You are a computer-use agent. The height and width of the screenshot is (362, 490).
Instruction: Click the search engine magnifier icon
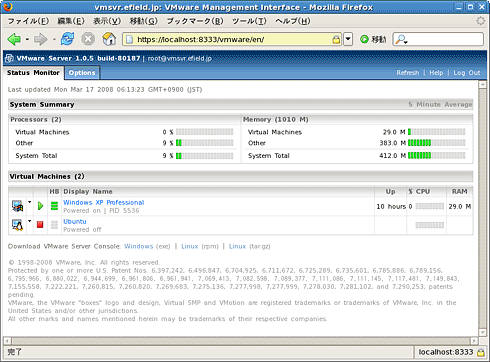pyautogui.click(x=401, y=39)
